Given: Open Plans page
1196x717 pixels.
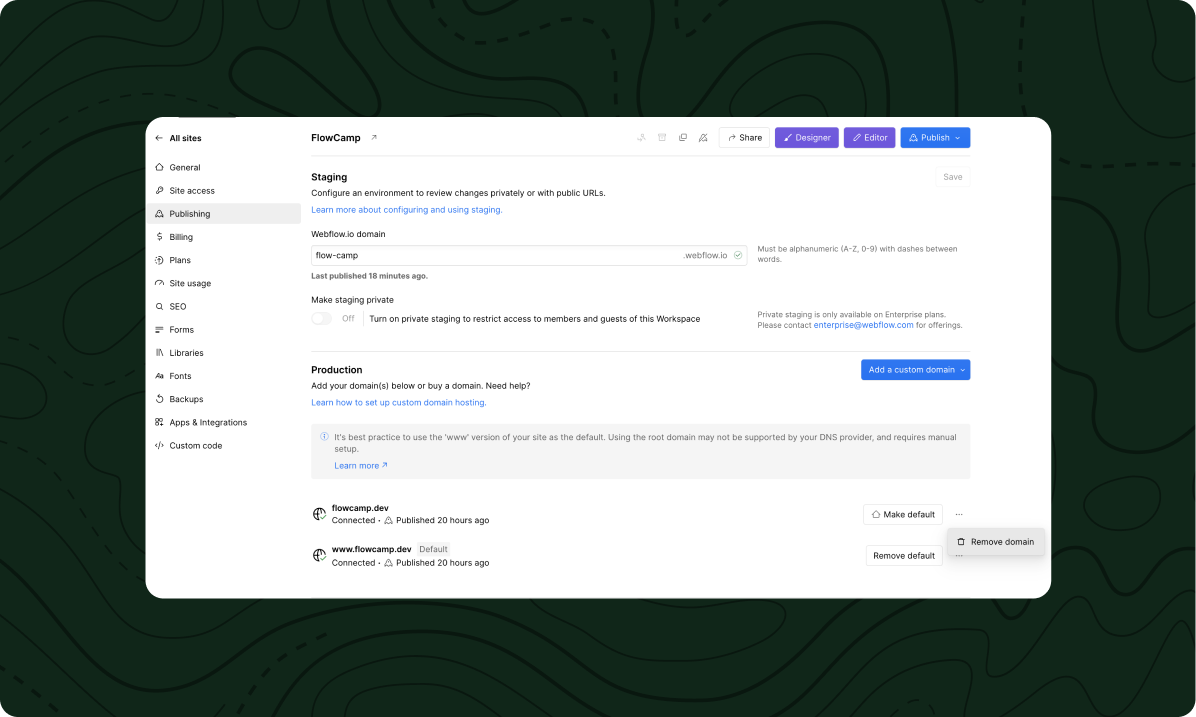Looking at the screenshot, I should [x=223, y=260].
